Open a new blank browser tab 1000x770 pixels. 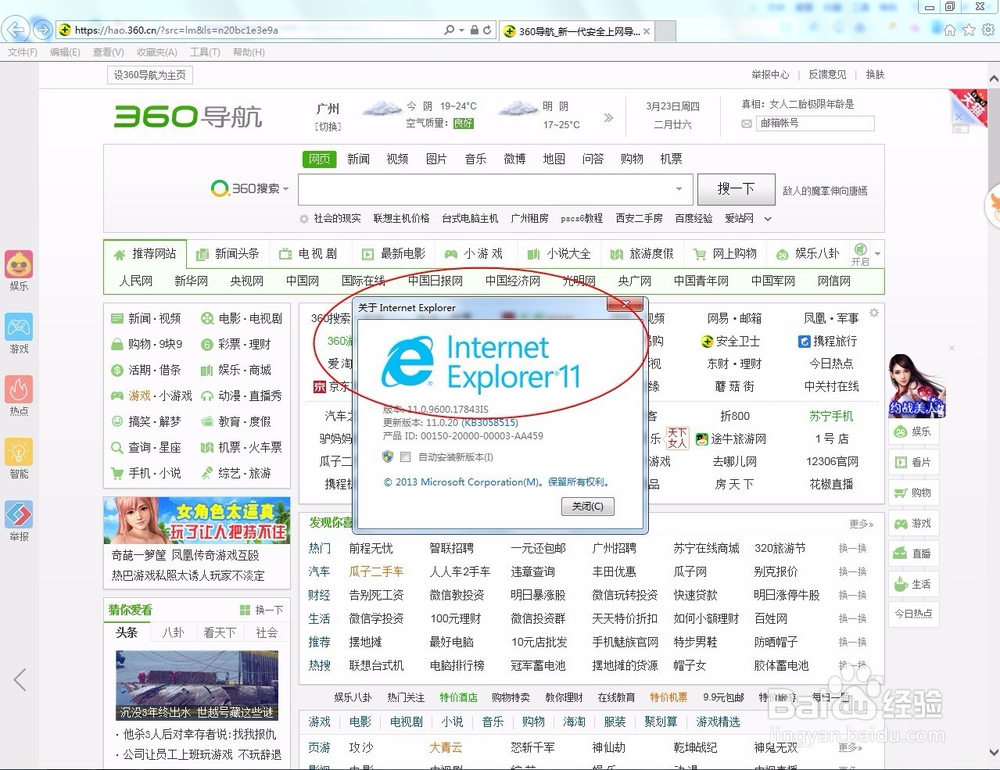(665, 31)
